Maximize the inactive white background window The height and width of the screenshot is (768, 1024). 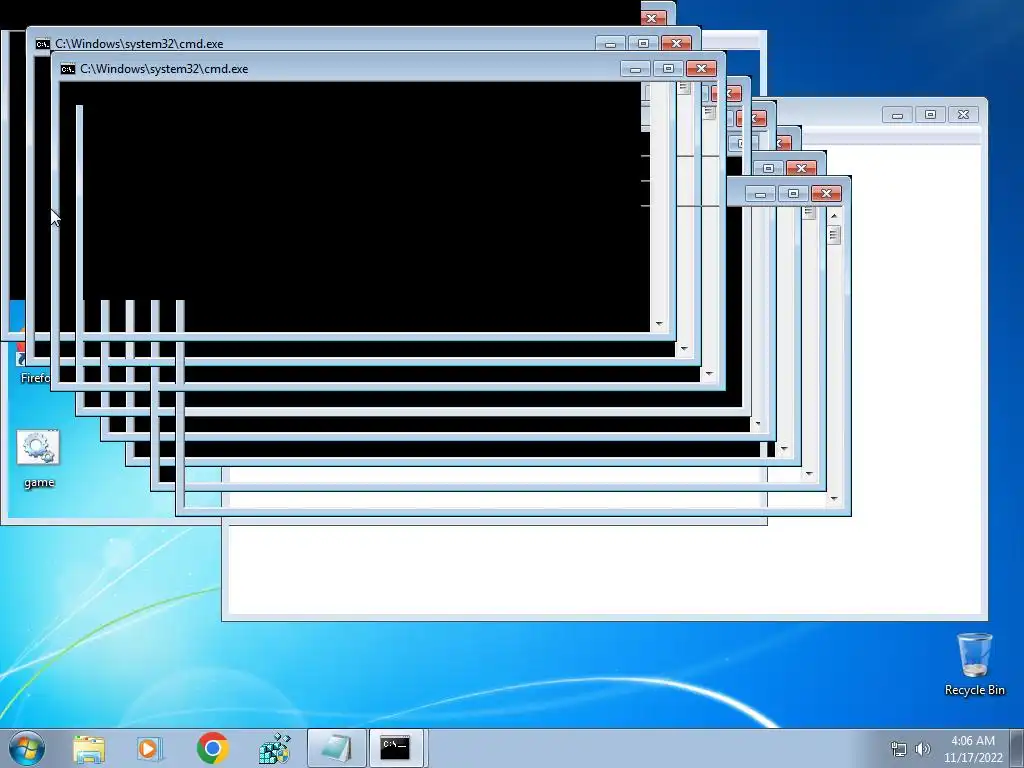[x=930, y=115]
